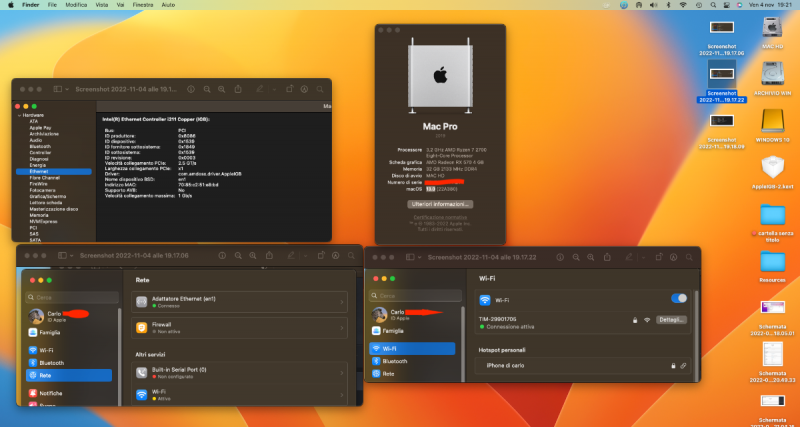Select desktop file Screenshot 2022-11...19.18.09
Image resolution: width=800 pixels, height=427 pixels.
click(x=722, y=131)
